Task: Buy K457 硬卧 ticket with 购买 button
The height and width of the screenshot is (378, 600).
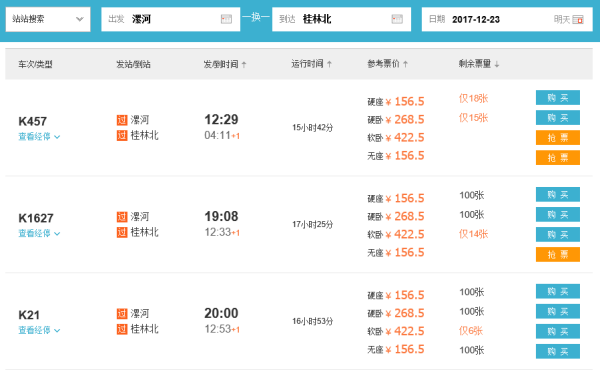Action: pyautogui.click(x=558, y=118)
